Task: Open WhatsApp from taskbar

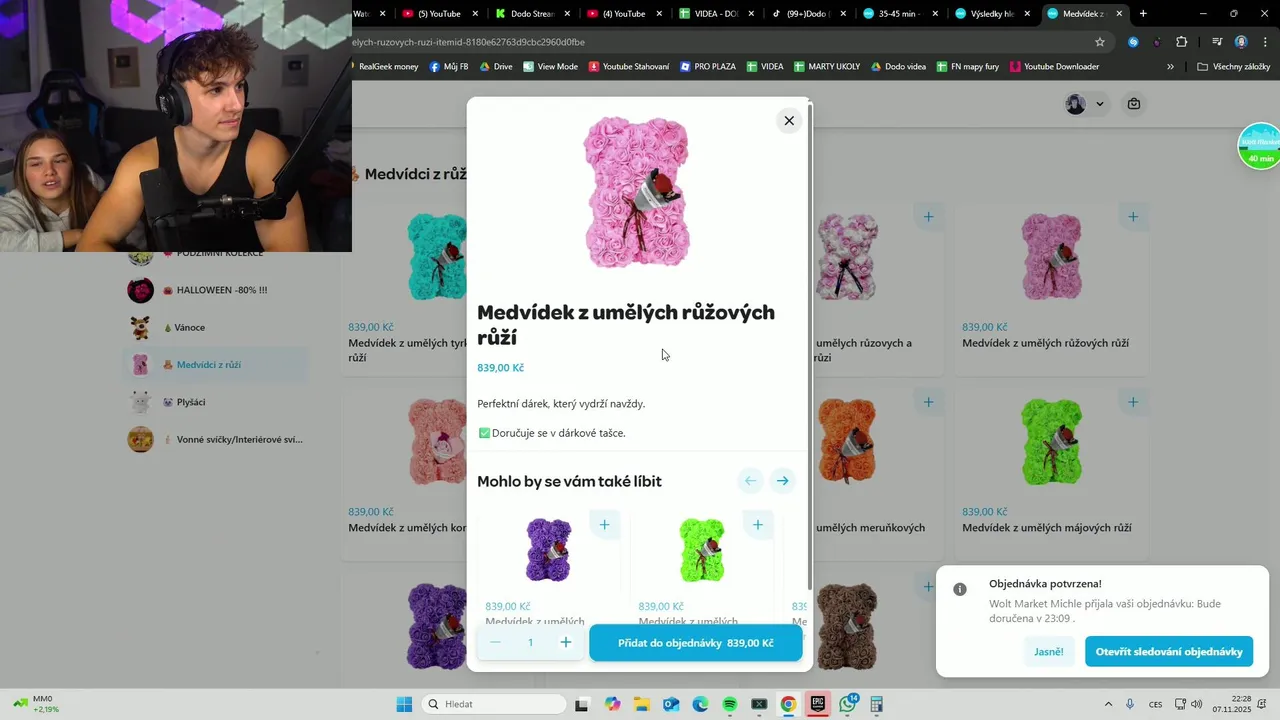Action: [x=848, y=704]
